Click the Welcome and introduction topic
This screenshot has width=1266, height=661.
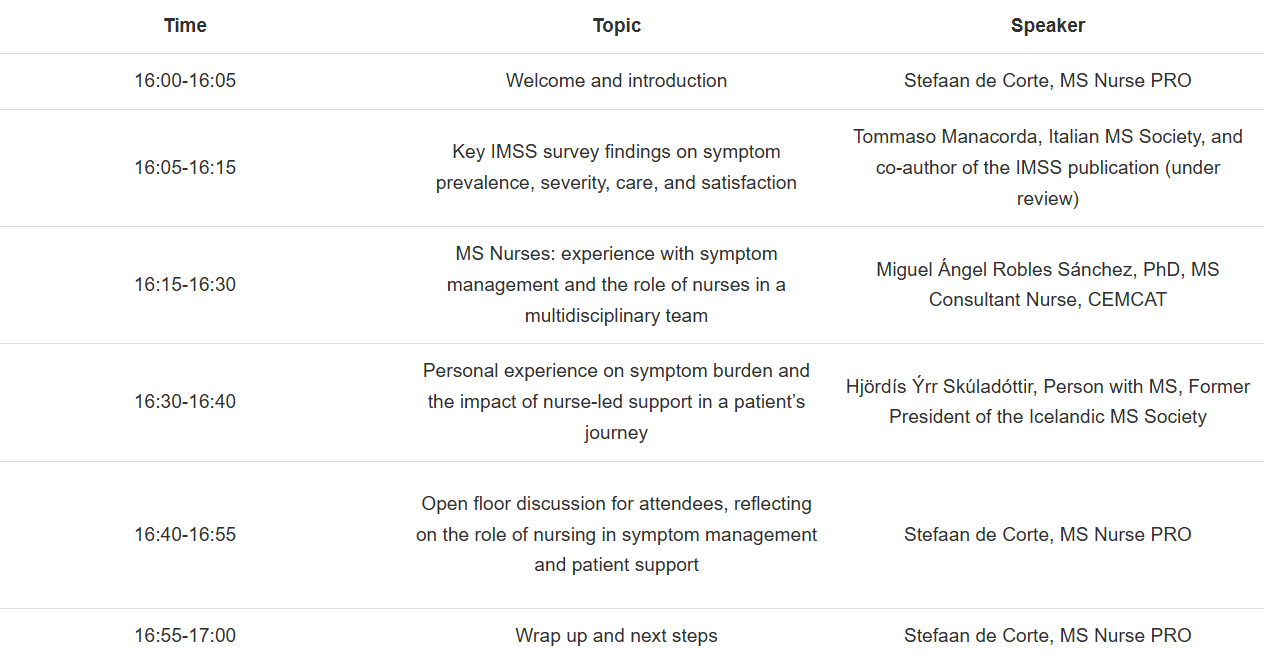tap(616, 81)
